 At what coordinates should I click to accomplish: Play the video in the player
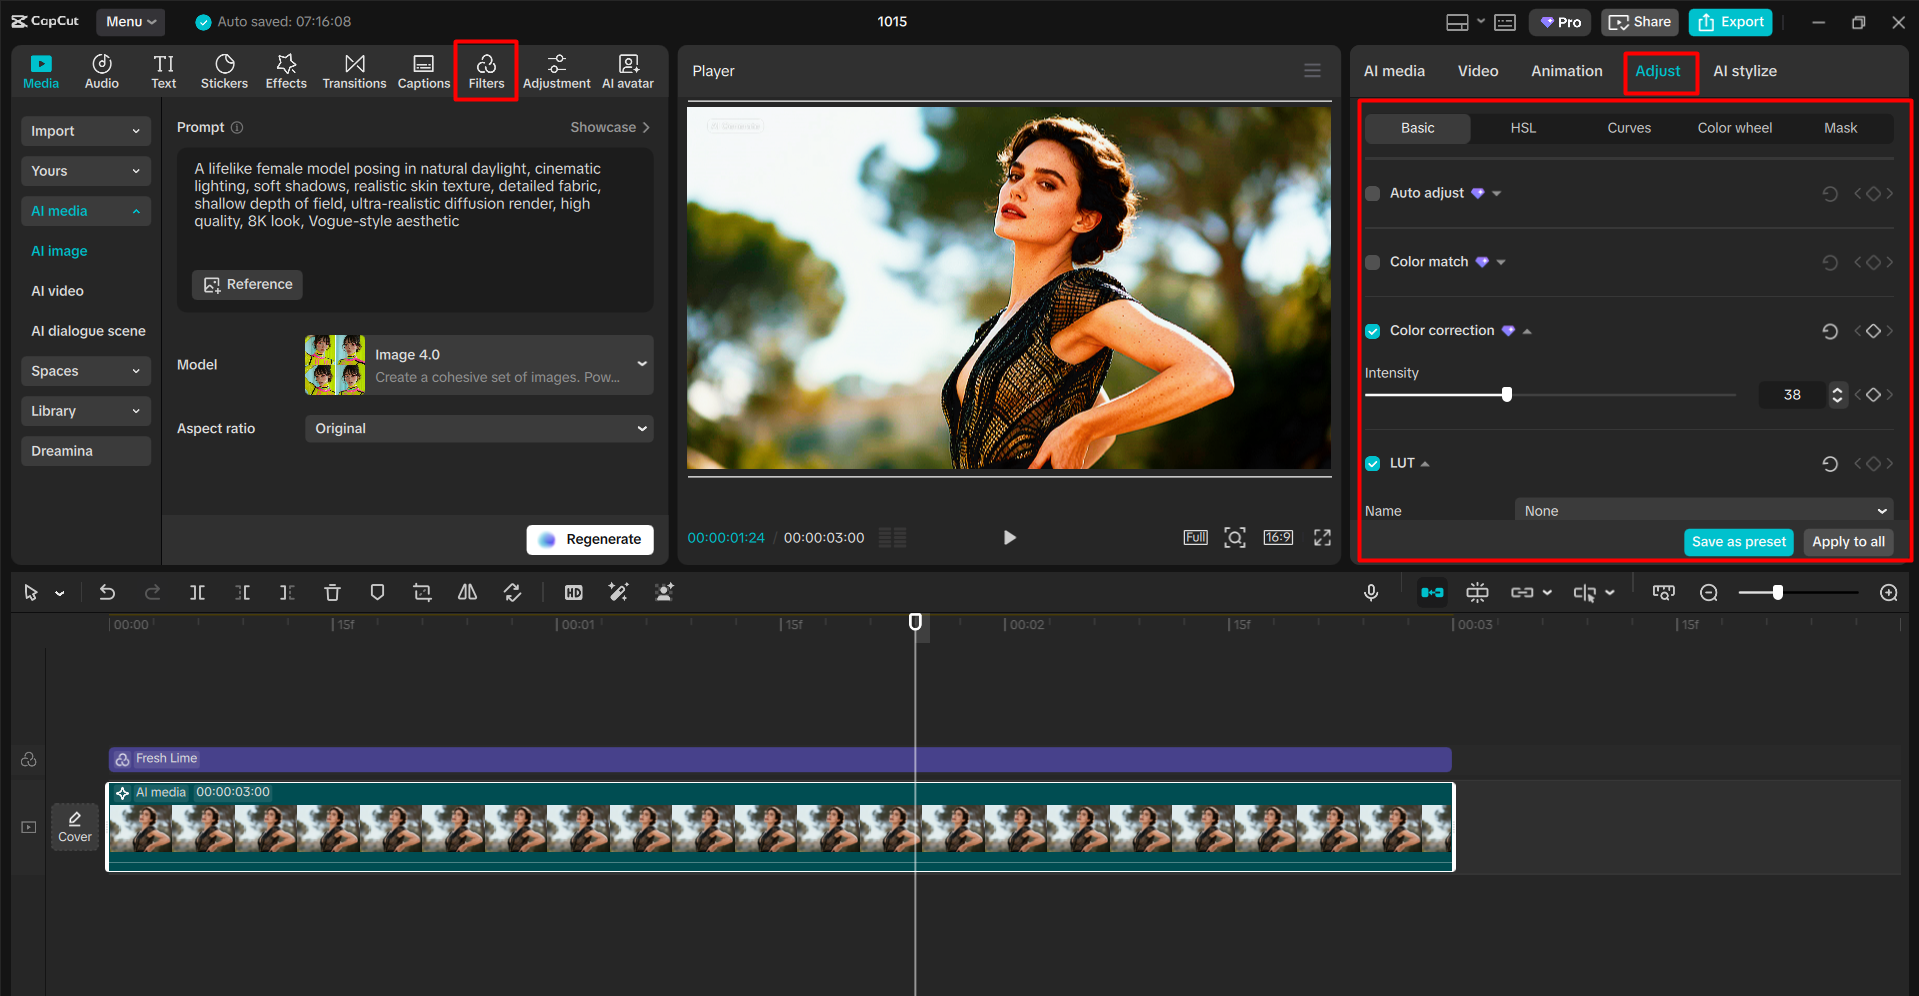click(x=1009, y=538)
